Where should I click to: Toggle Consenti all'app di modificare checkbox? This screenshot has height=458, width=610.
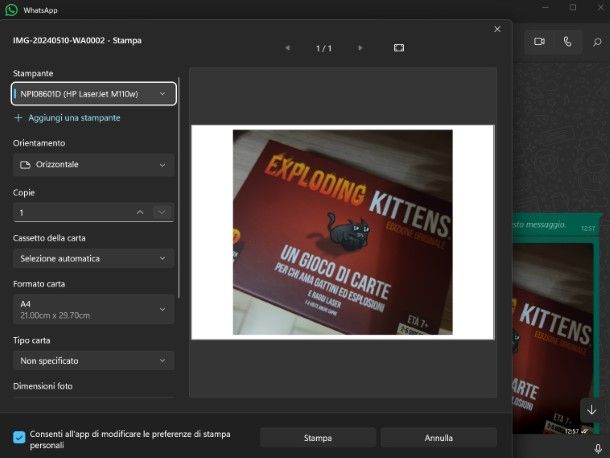pyautogui.click(x=19, y=437)
